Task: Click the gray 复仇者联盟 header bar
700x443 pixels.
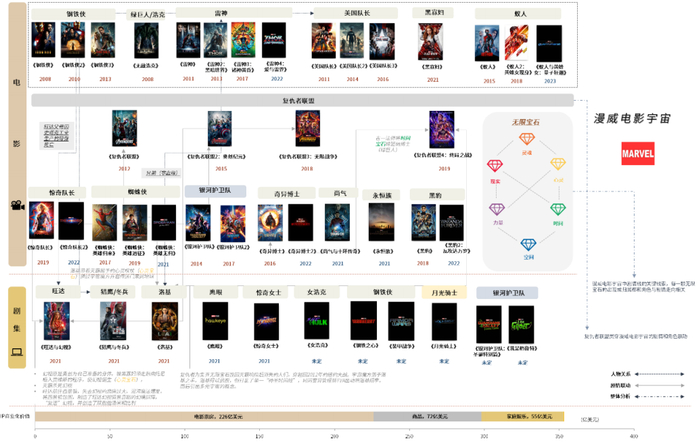Action: click(x=302, y=100)
